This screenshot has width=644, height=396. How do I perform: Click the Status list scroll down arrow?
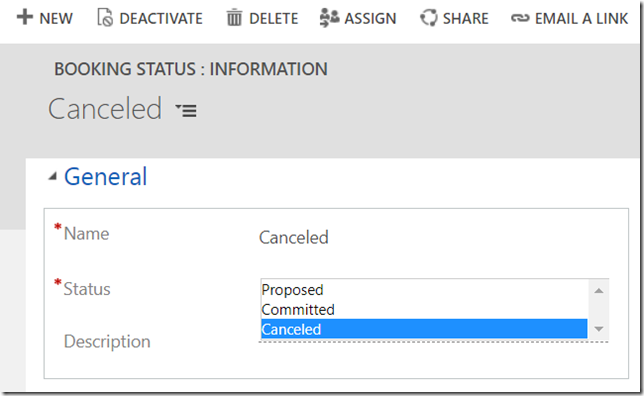click(x=599, y=329)
